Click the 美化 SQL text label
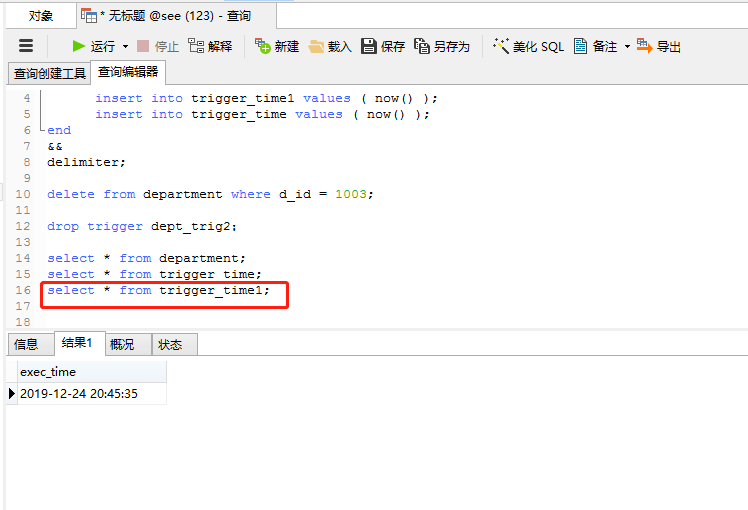Image resolution: width=748 pixels, height=510 pixels. tap(538, 47)
